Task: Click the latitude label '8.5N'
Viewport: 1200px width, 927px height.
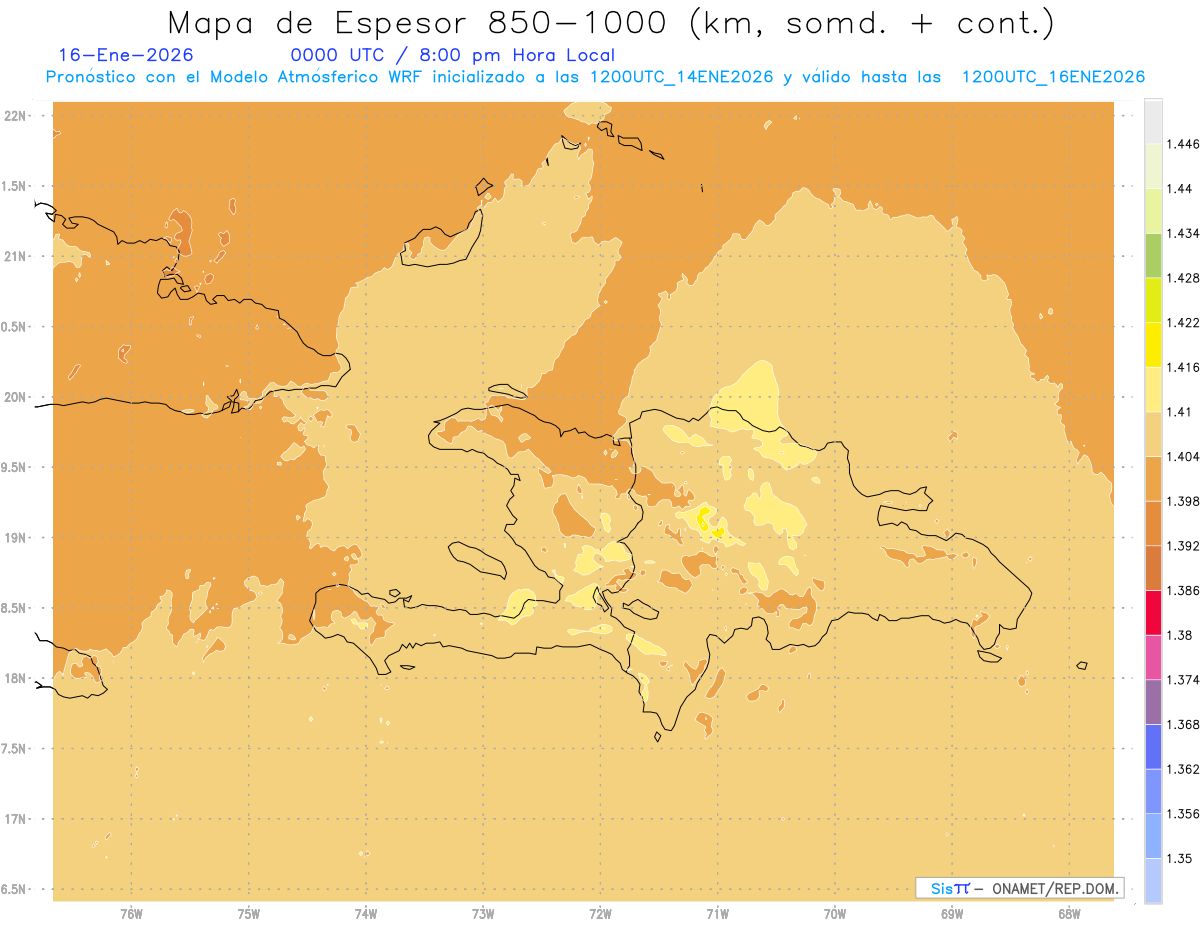Action: tap(15, 608)
